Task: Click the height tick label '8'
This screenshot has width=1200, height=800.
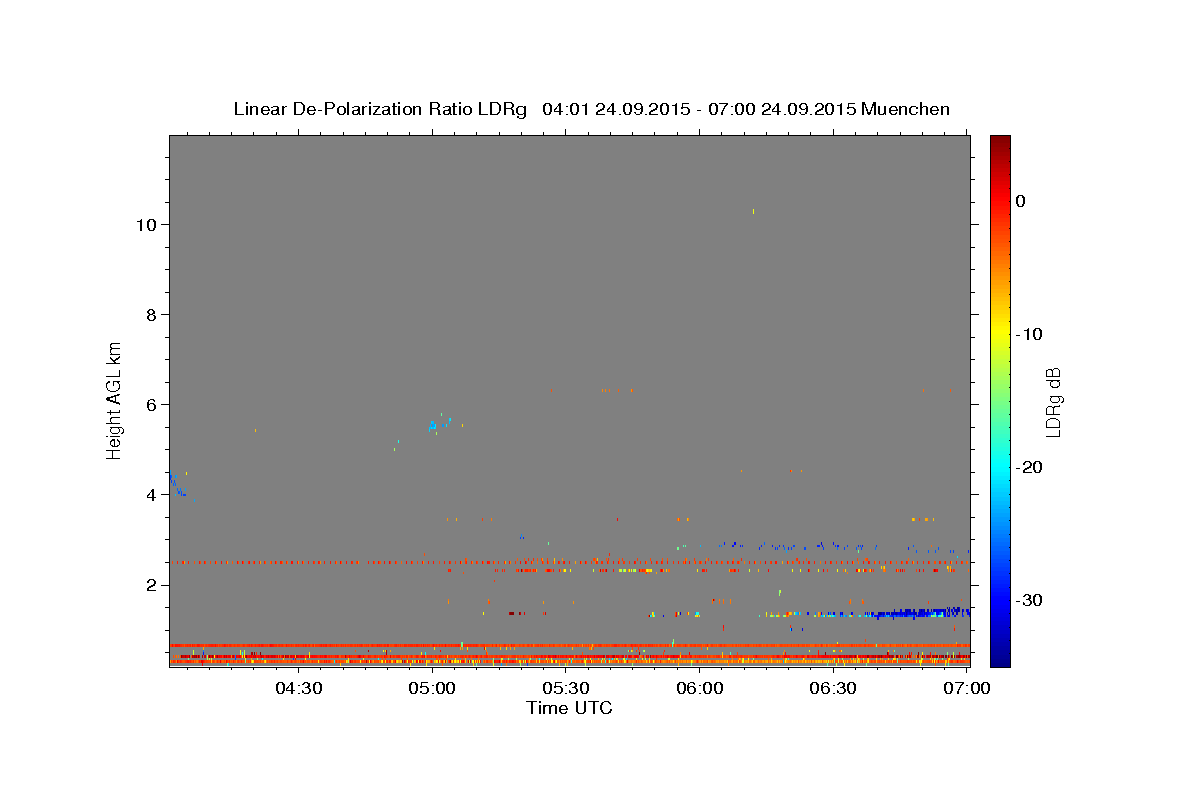Action: [150, 315]
